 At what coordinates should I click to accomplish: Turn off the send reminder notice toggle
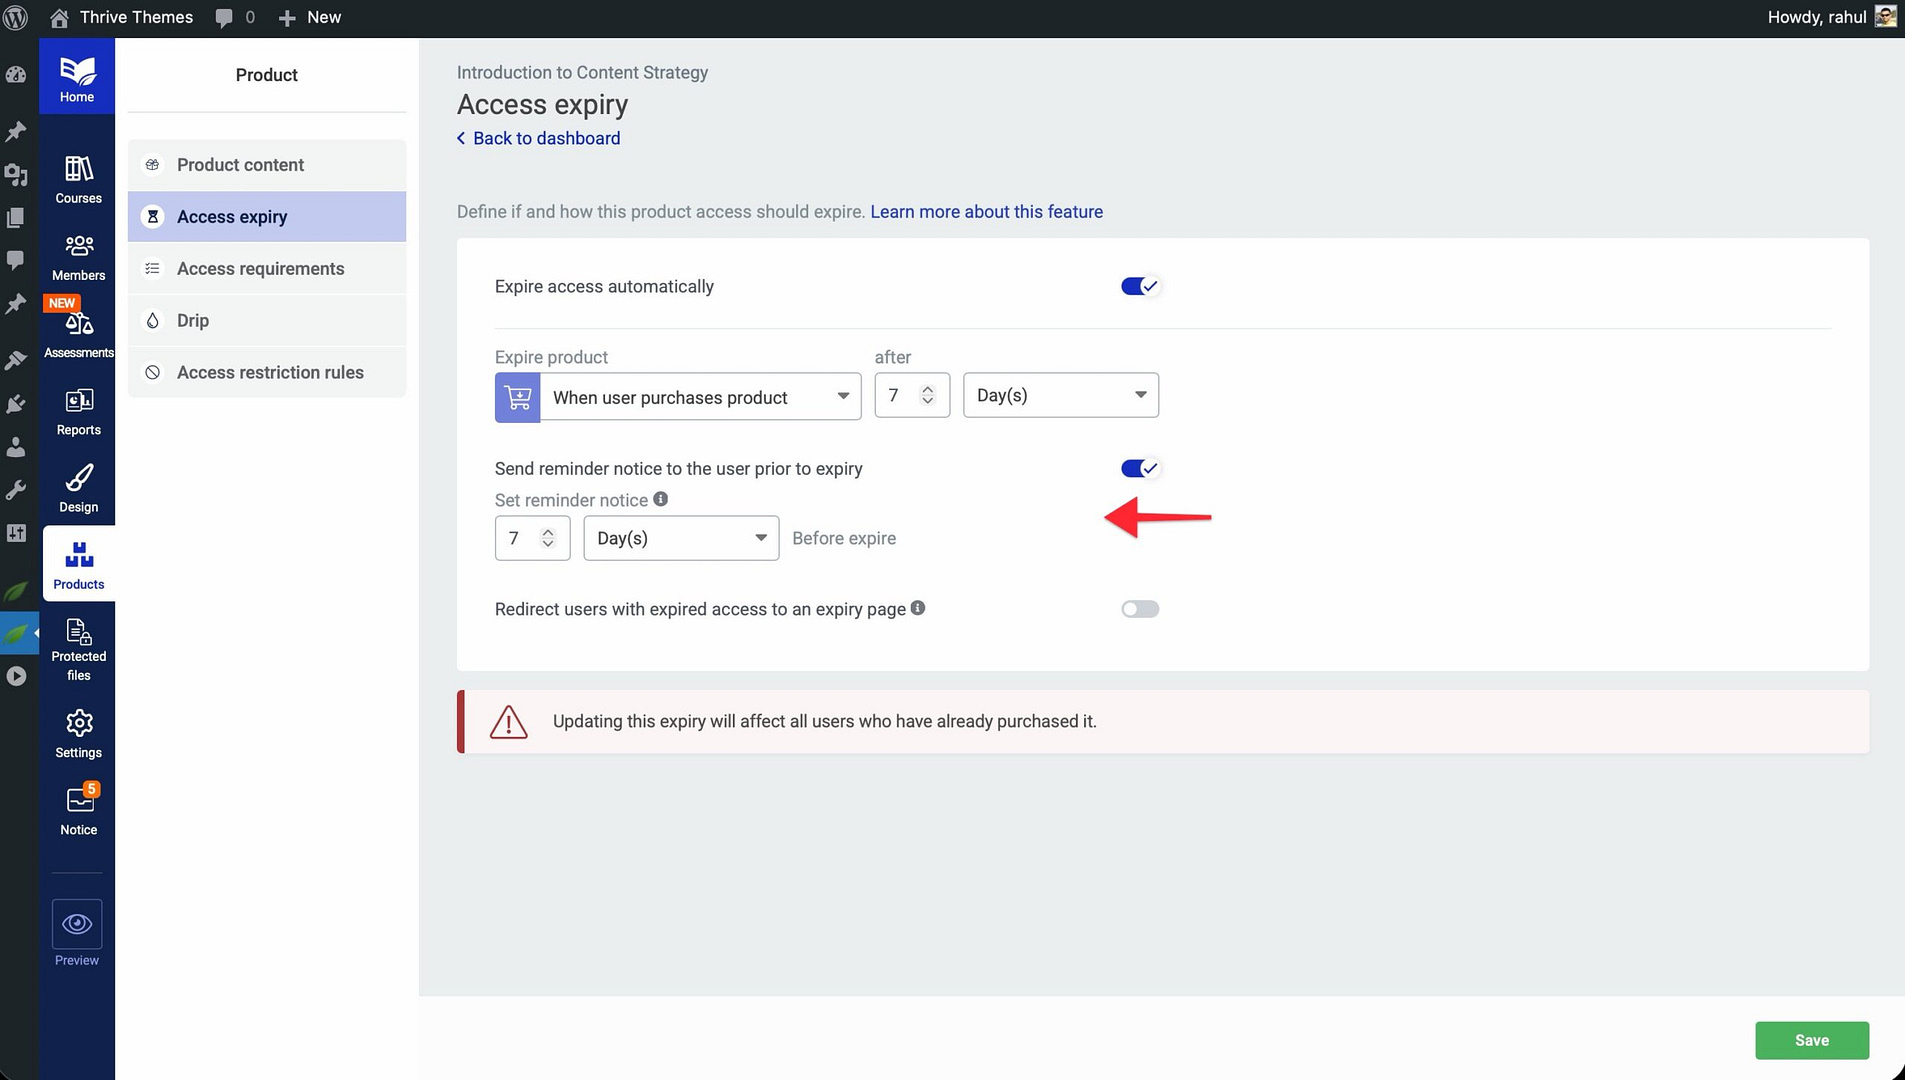(x=1139, y=469)
